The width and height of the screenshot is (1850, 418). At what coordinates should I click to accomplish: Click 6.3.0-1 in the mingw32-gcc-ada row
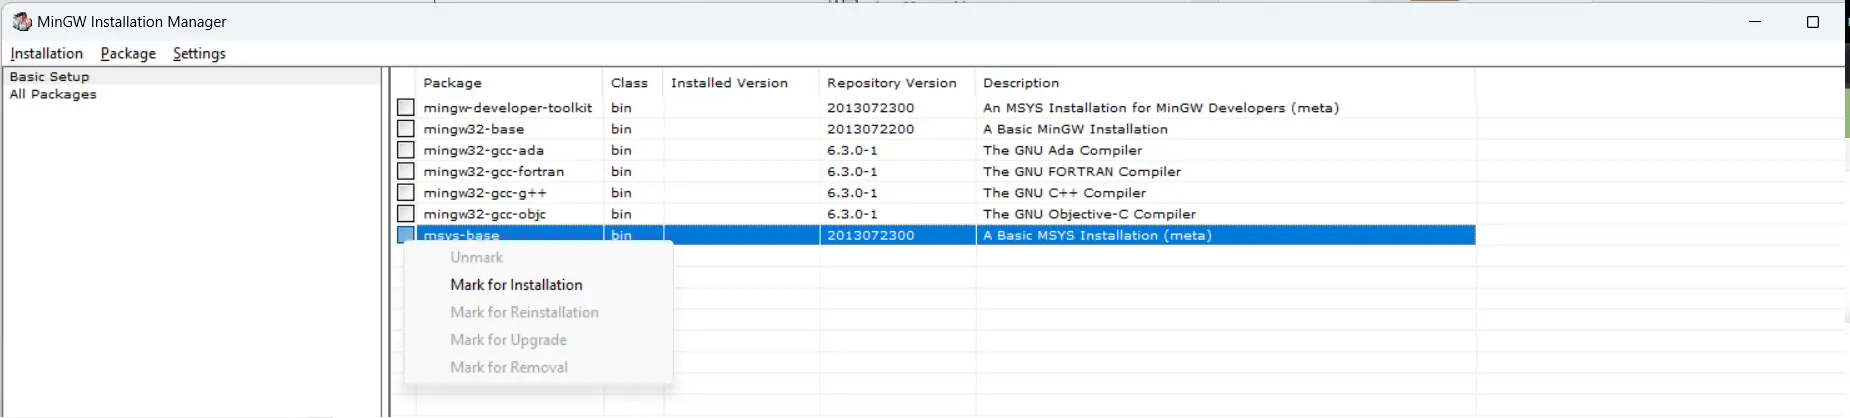click(x=852, y=150)
